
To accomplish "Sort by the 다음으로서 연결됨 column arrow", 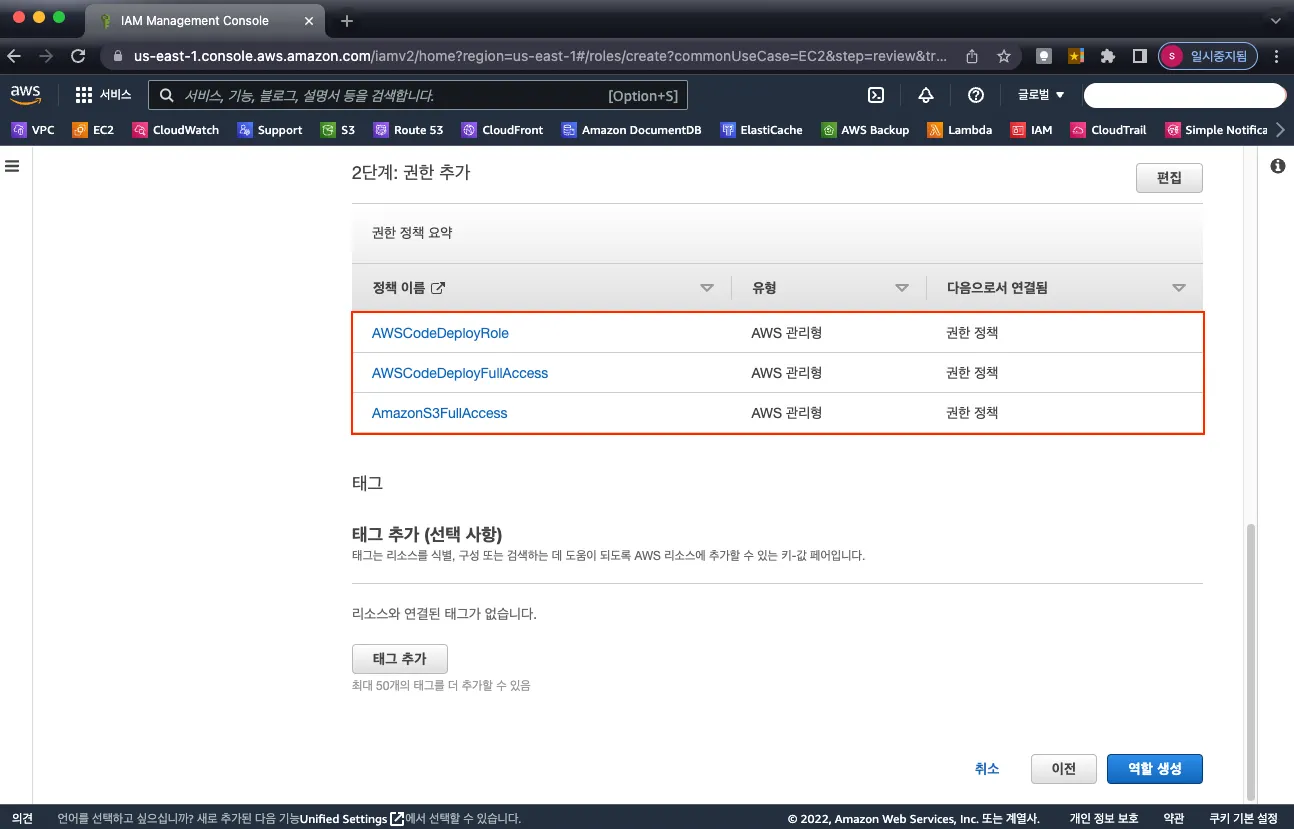I will 1179,288.
